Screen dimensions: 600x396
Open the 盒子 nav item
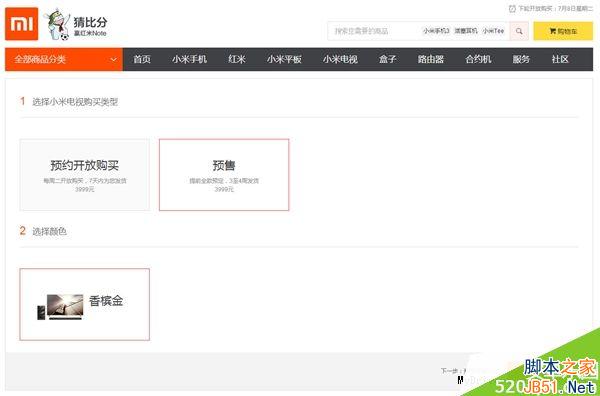[x=388, y=59]
